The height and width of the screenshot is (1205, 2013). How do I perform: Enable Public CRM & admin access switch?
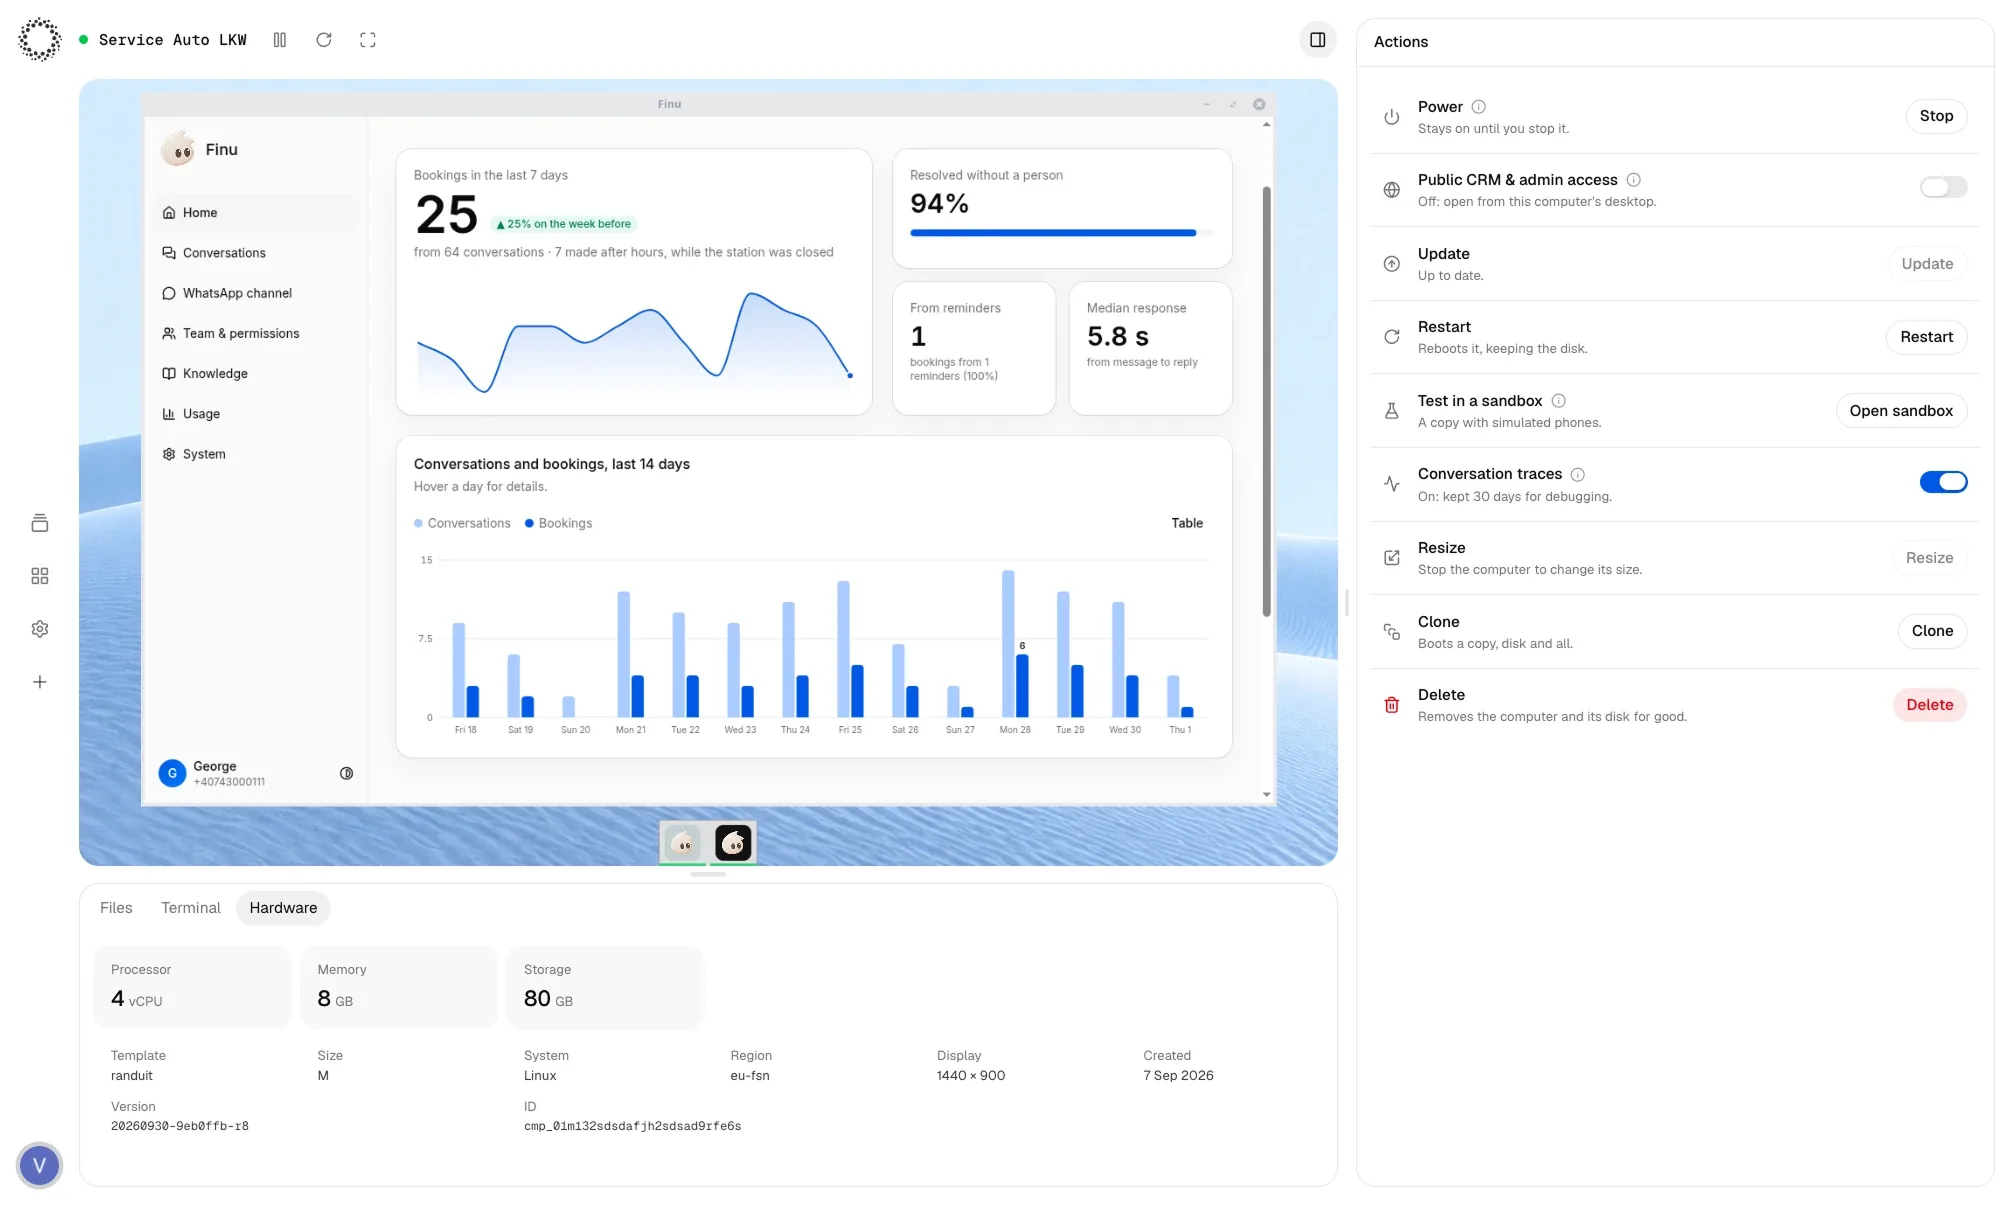click(x=1943, y=188)
